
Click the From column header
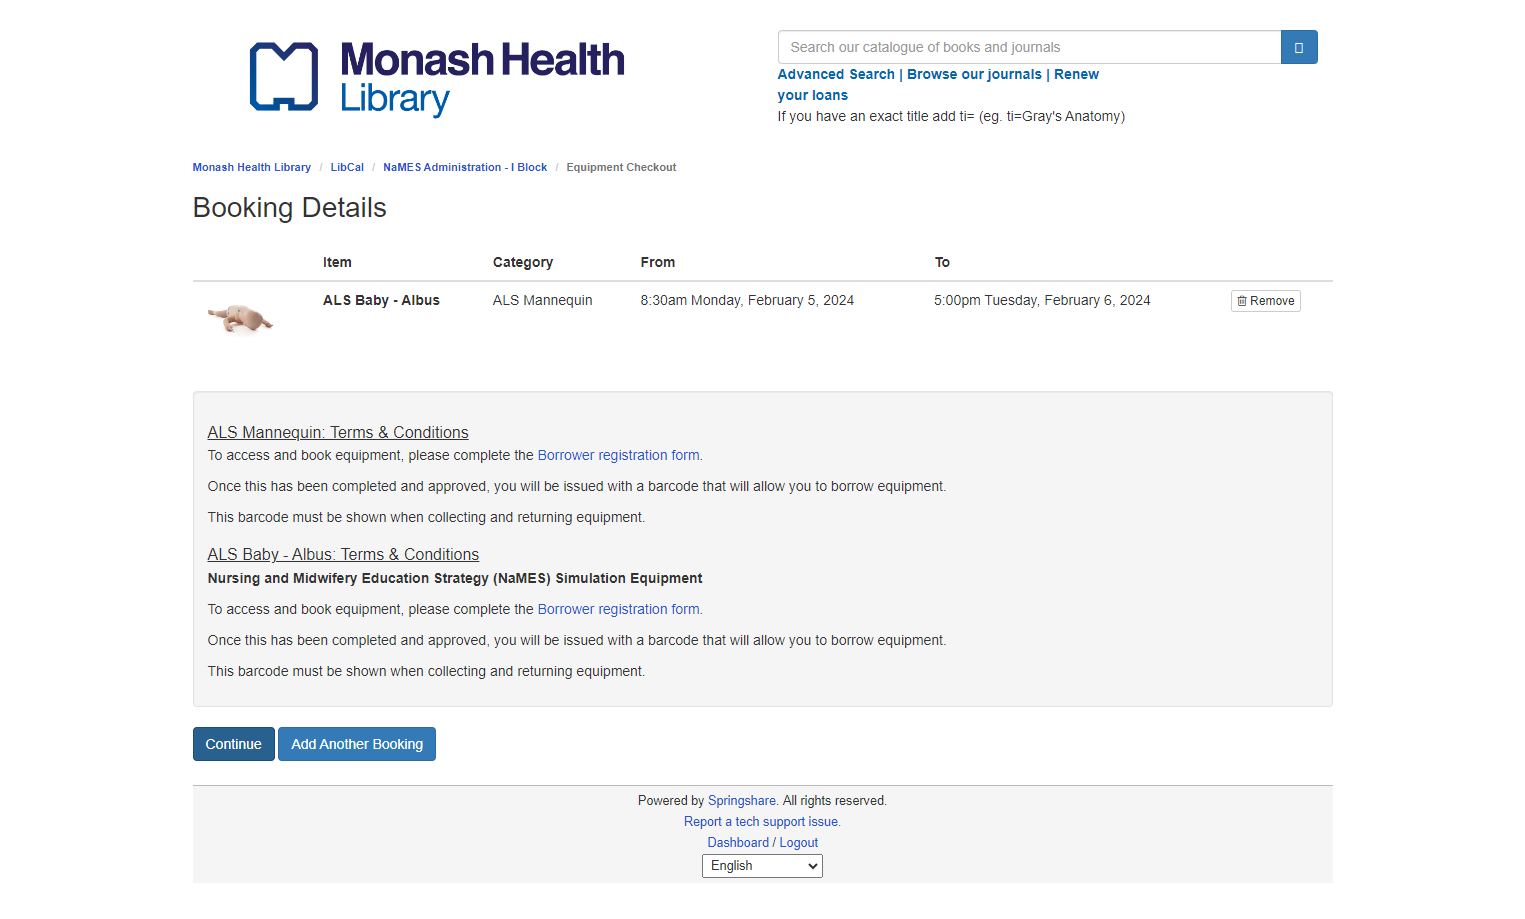pyautogui.click(x=658, y=262)
